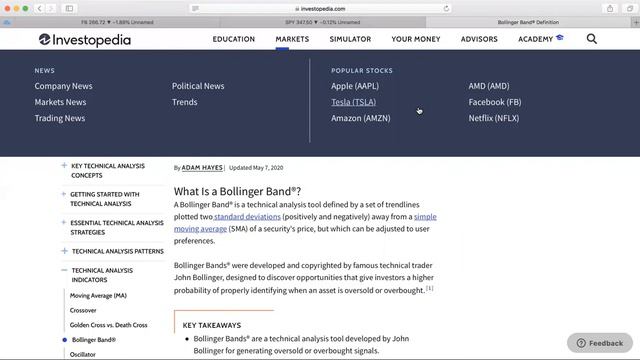Image resolution: width=640 pixels, height=360 pixels.
Task: Open author Adam Hayes link
Action: click(x=202, y=168)
